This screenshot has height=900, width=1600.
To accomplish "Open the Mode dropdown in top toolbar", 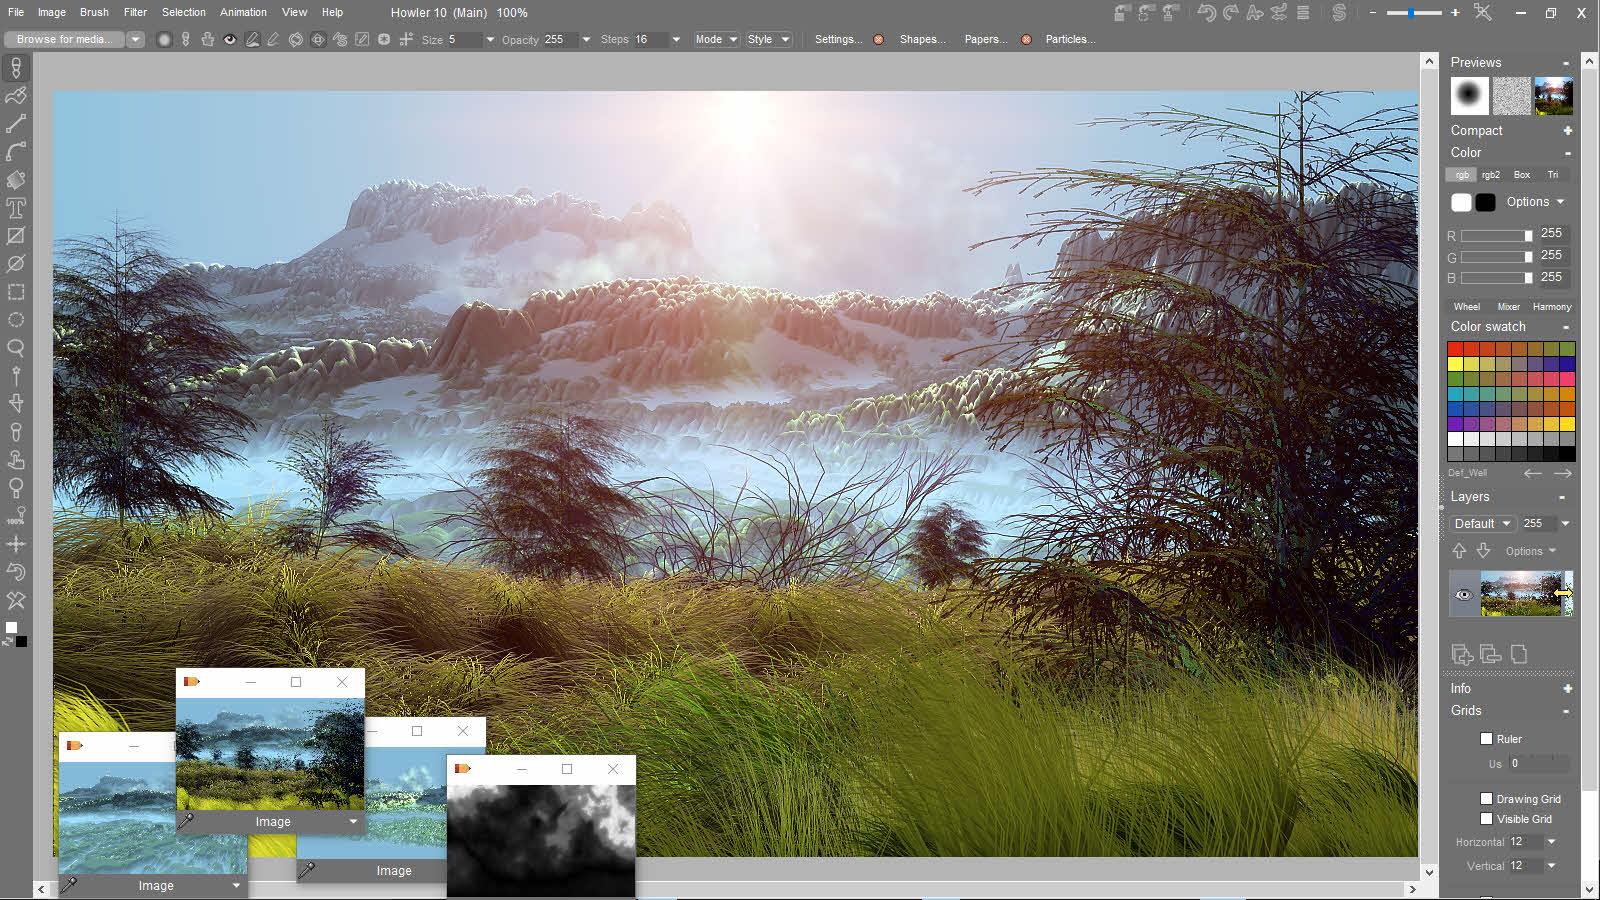I will click(716, 39).
